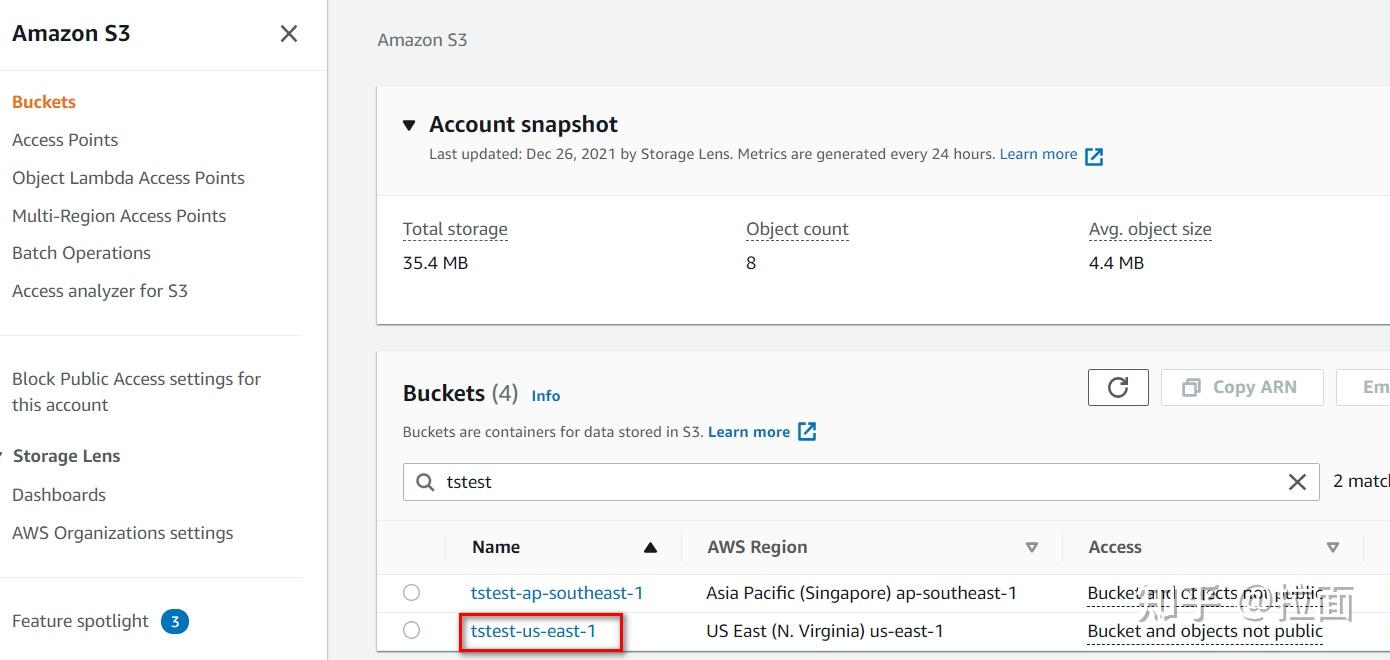Open external link icon beside Buckets Learn more
1390x660 pixels.
(807, 432)
